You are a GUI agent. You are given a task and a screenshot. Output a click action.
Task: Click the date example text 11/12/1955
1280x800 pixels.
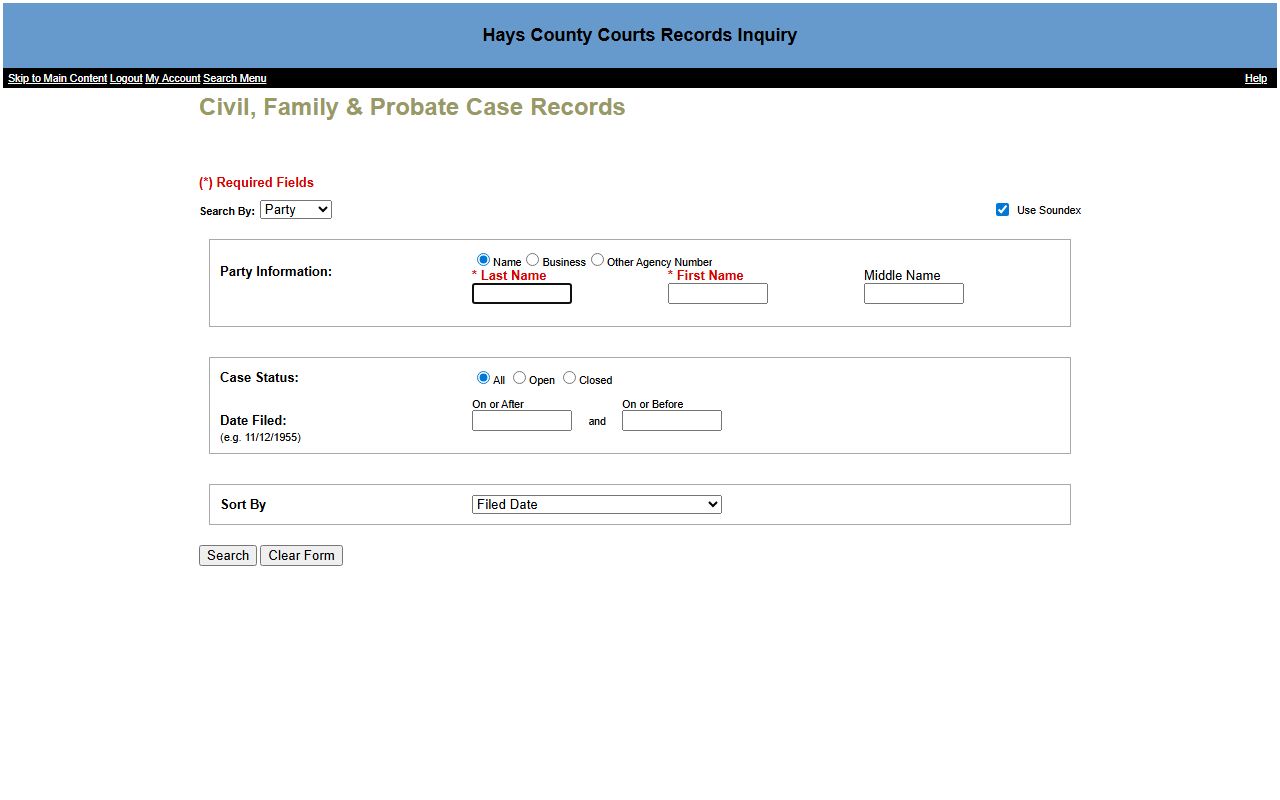click(x=260, y=438)
